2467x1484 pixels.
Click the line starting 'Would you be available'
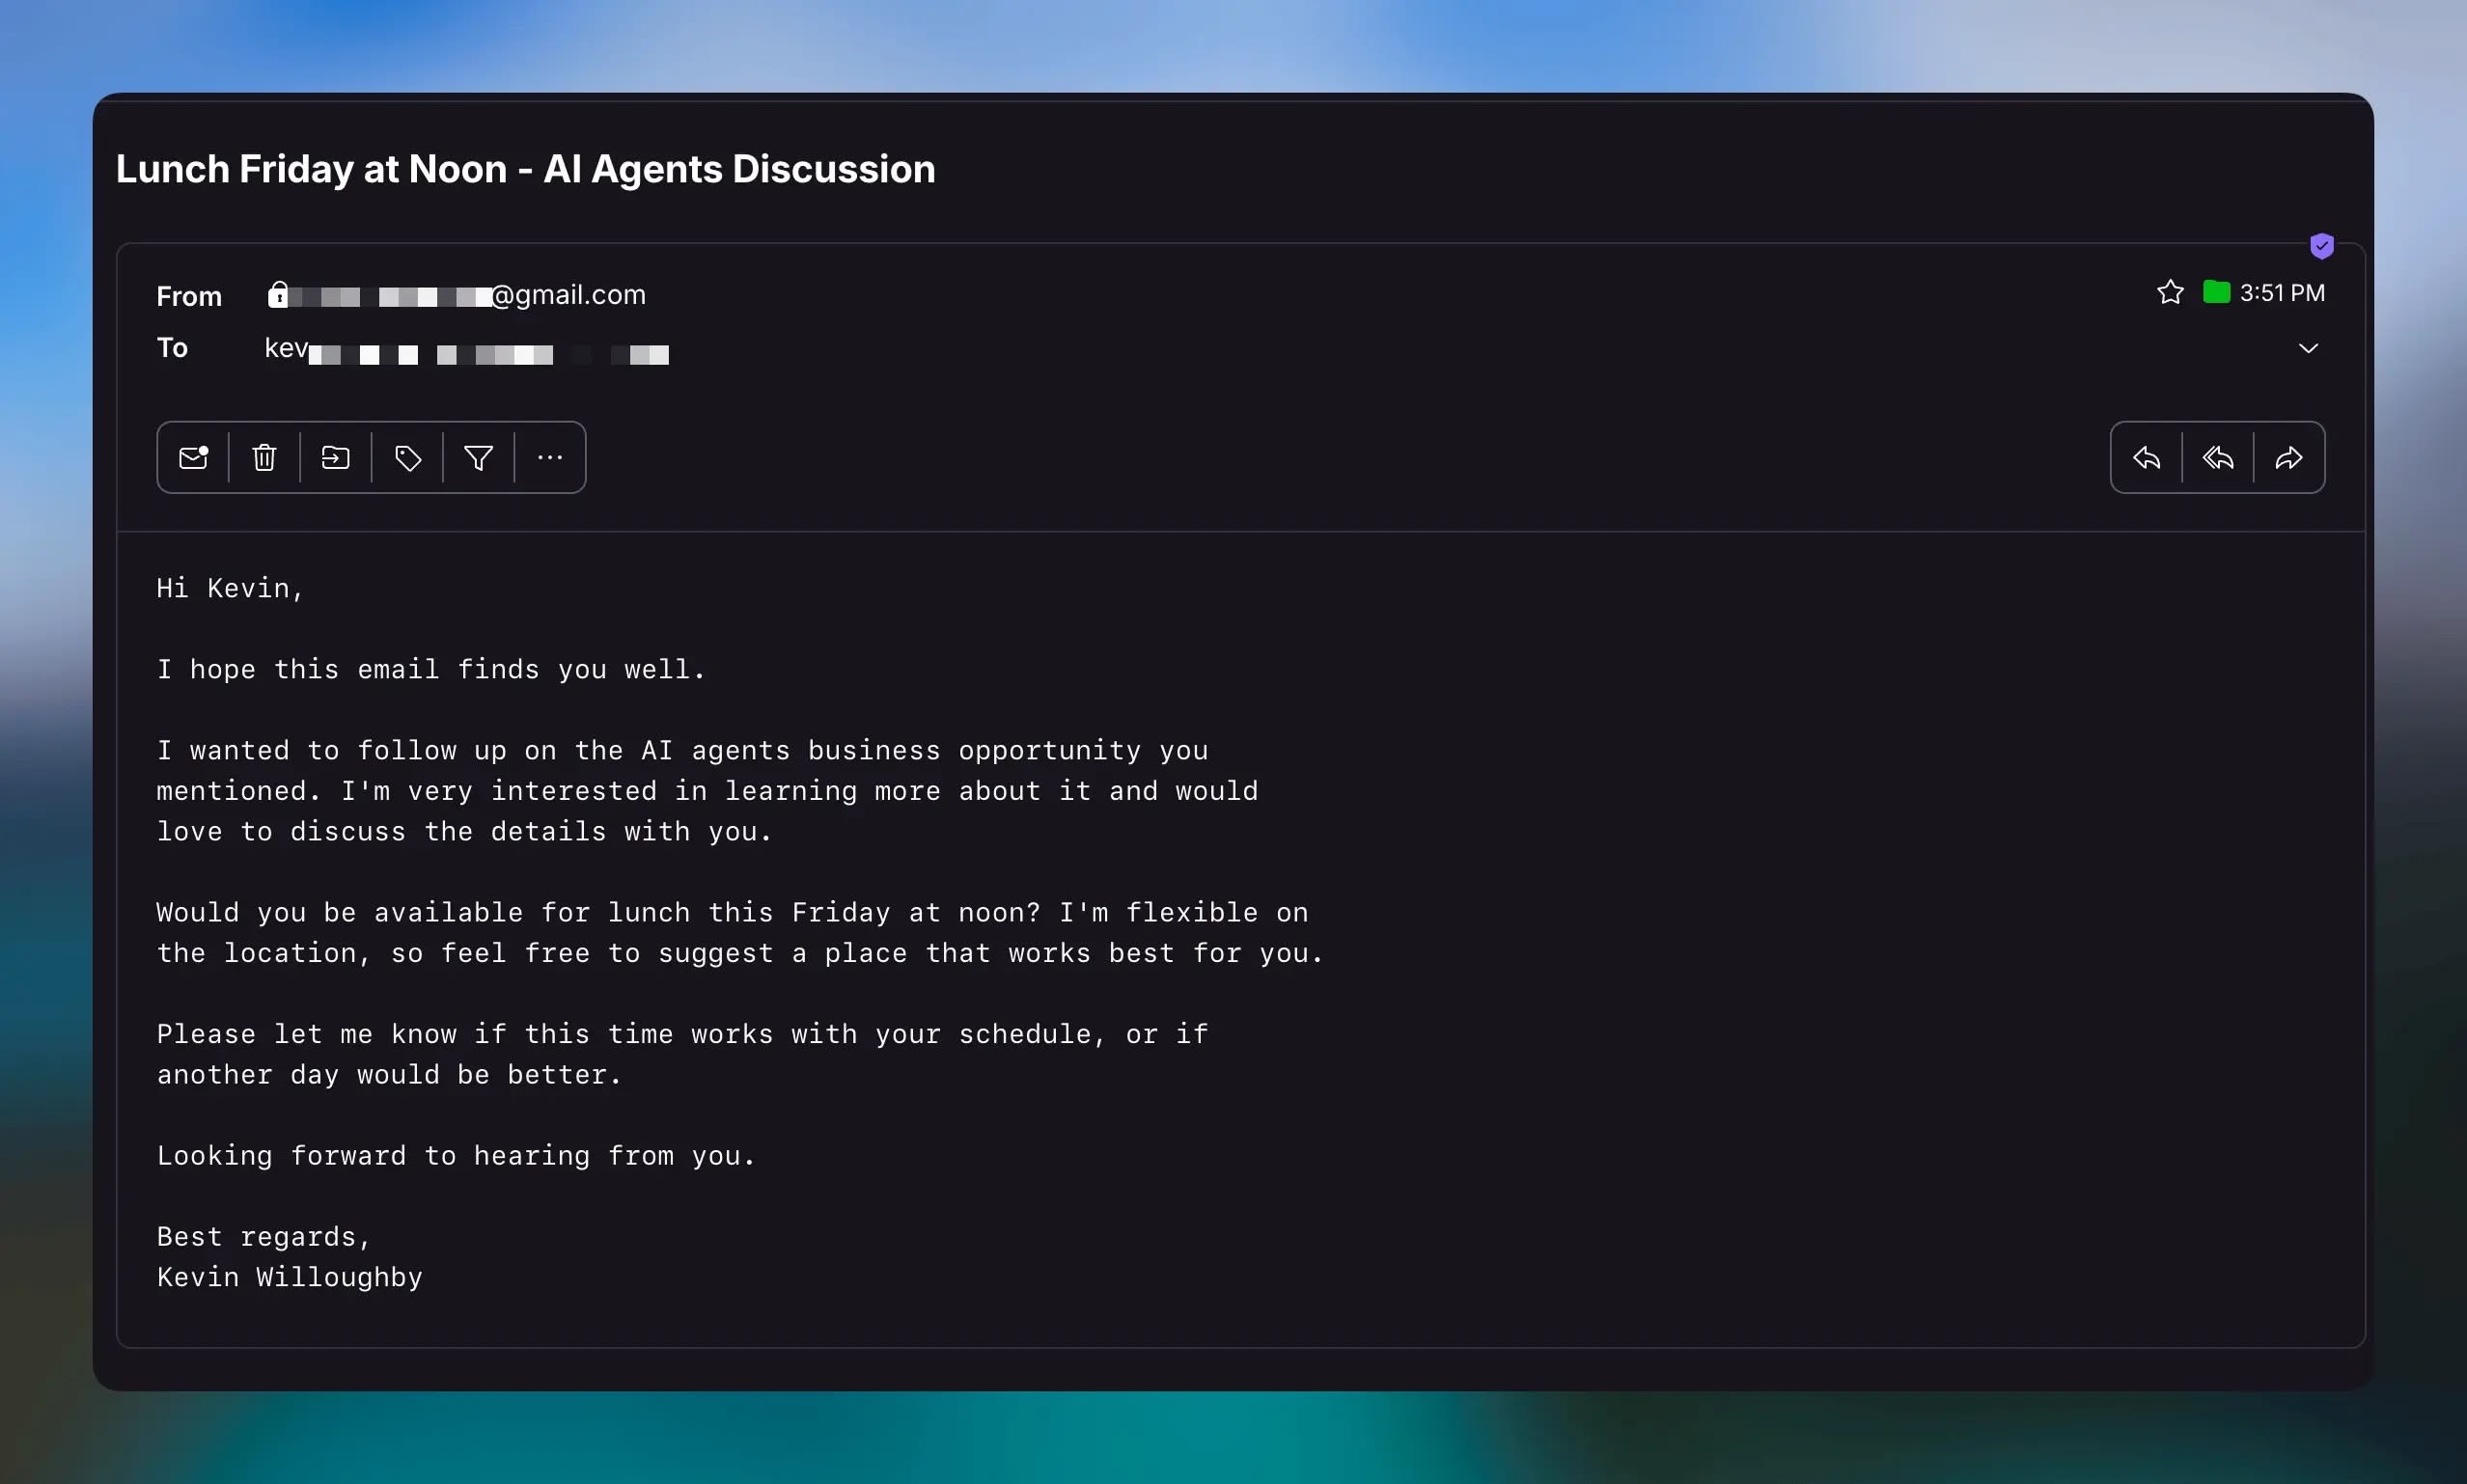[732, 912]
